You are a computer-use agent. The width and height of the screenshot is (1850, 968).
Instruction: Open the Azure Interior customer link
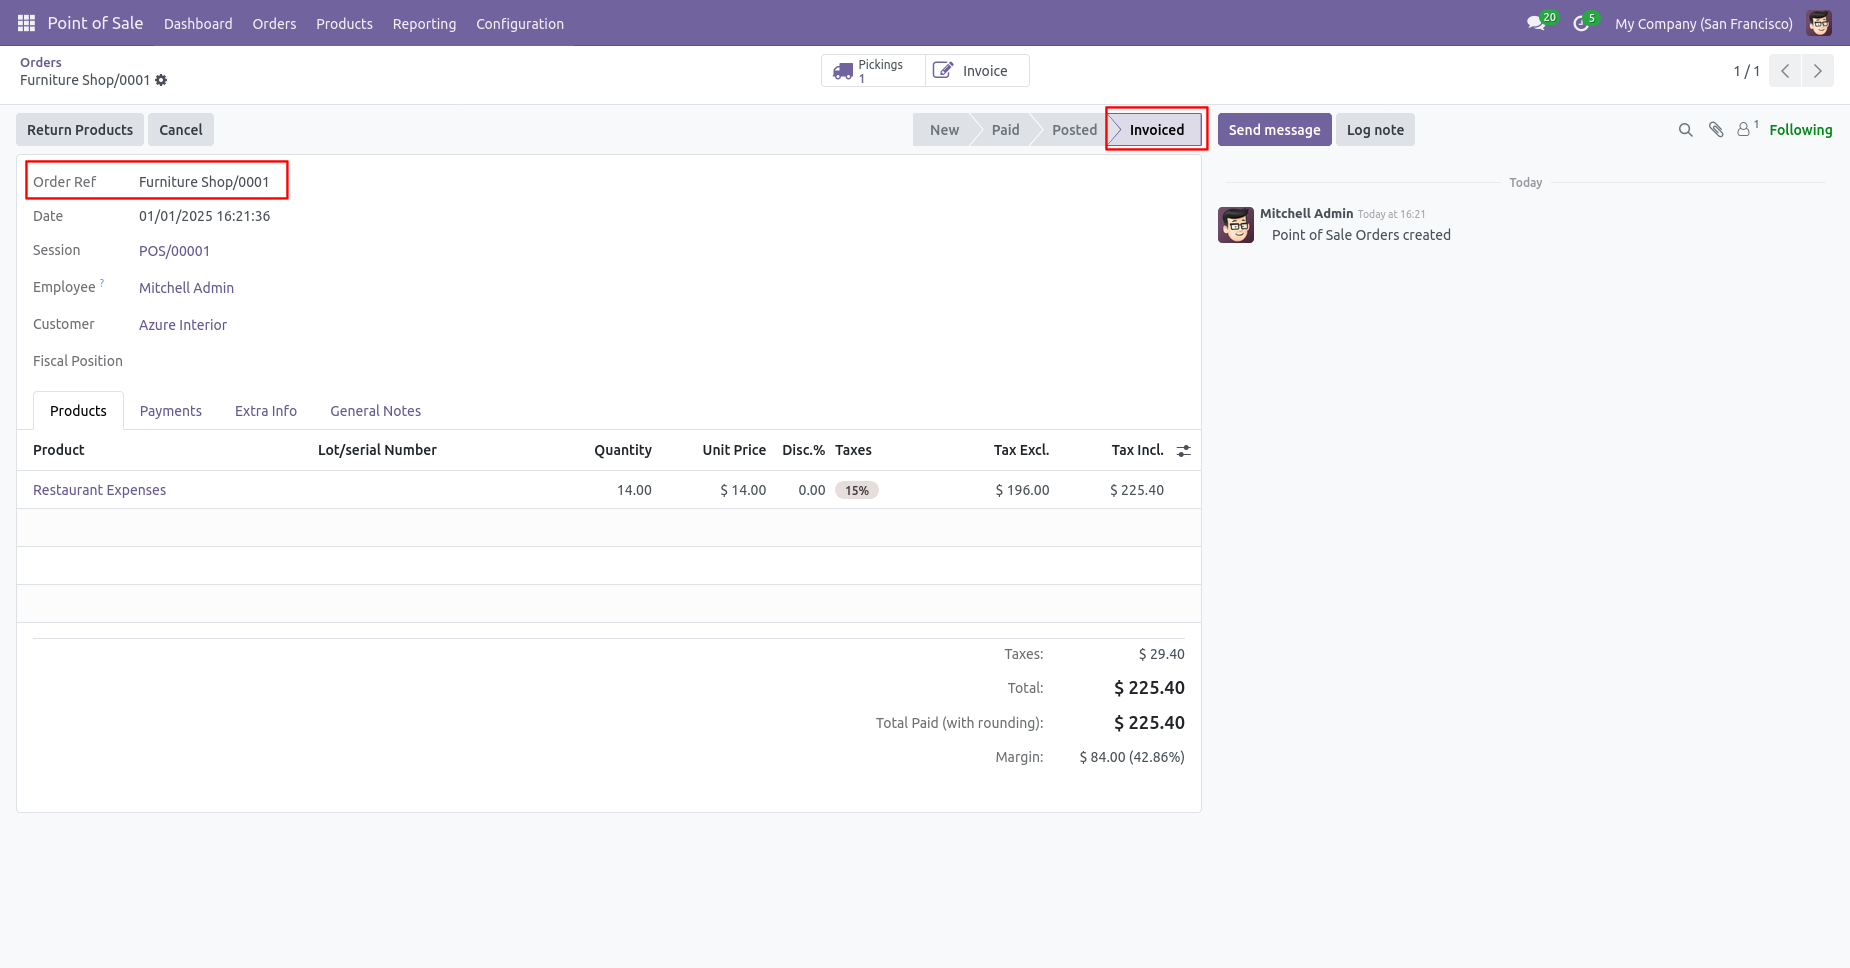[183, 325]
